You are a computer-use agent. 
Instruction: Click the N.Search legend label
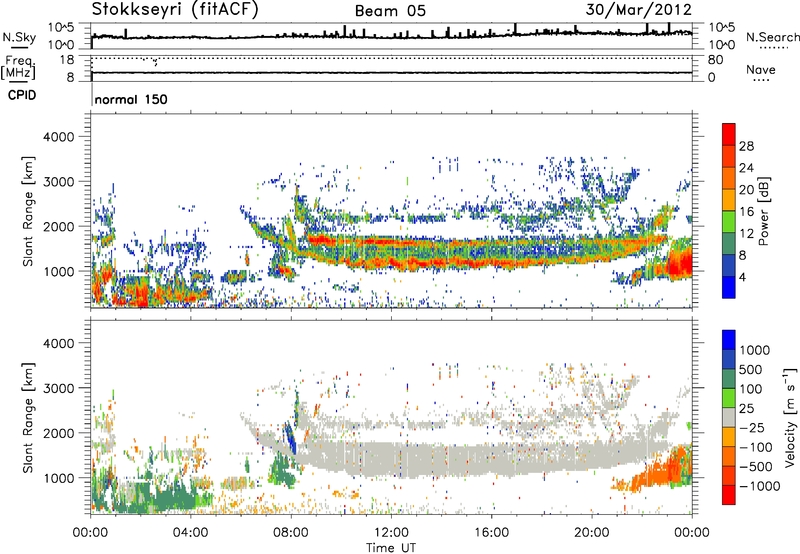(x=772, y=37)
